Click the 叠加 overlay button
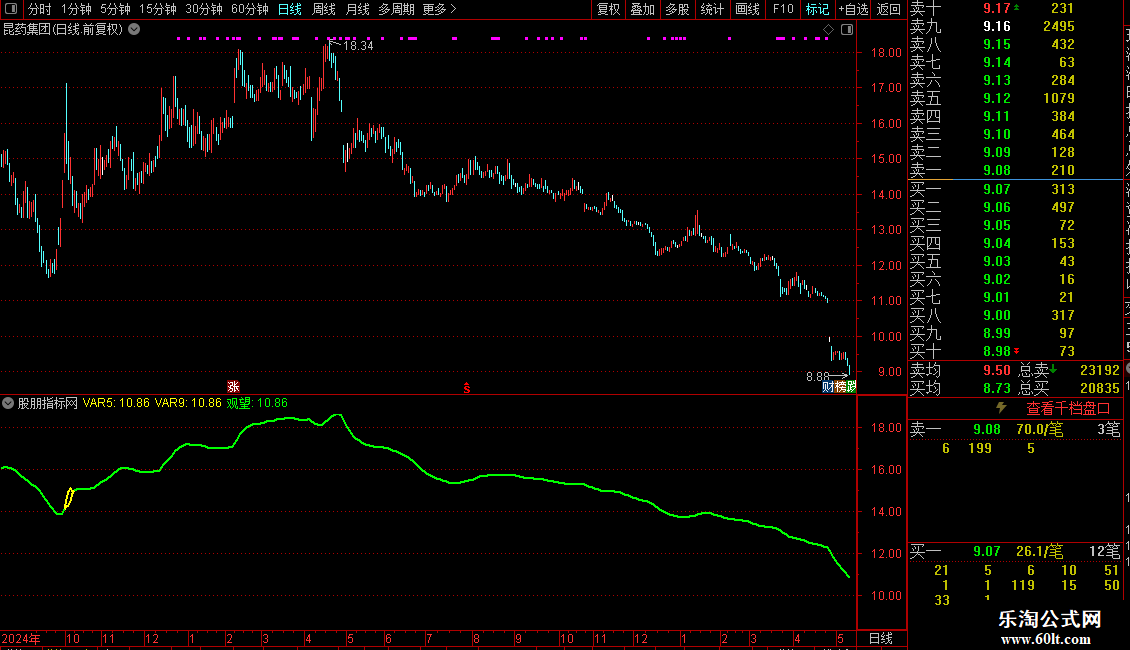1130x650 pixels. point(642,9)
